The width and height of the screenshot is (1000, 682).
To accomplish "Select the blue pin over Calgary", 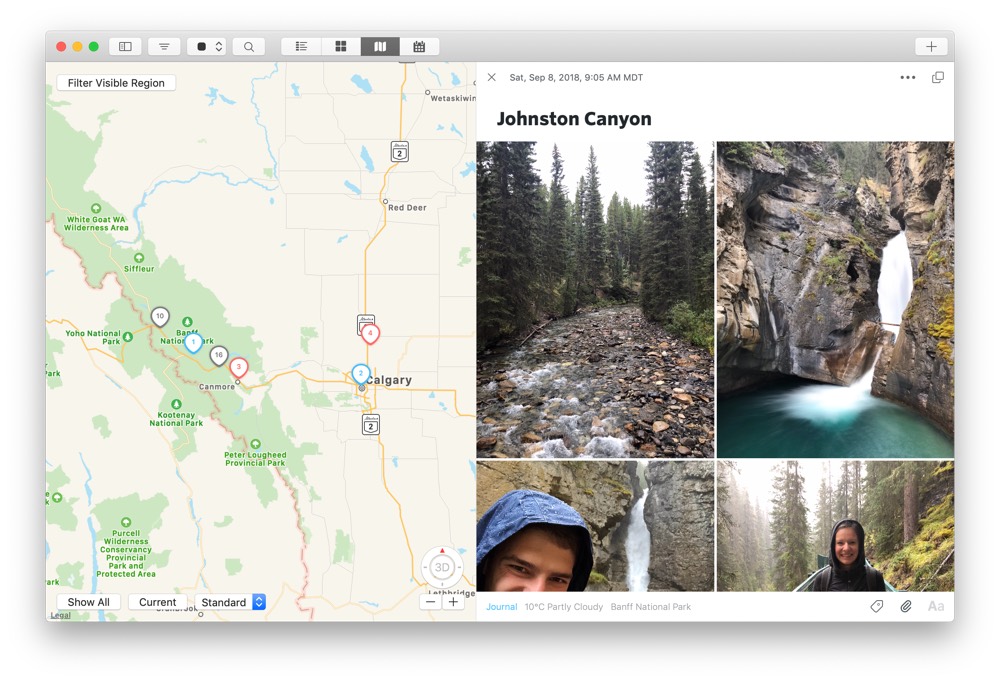I will tap(361, 374).
